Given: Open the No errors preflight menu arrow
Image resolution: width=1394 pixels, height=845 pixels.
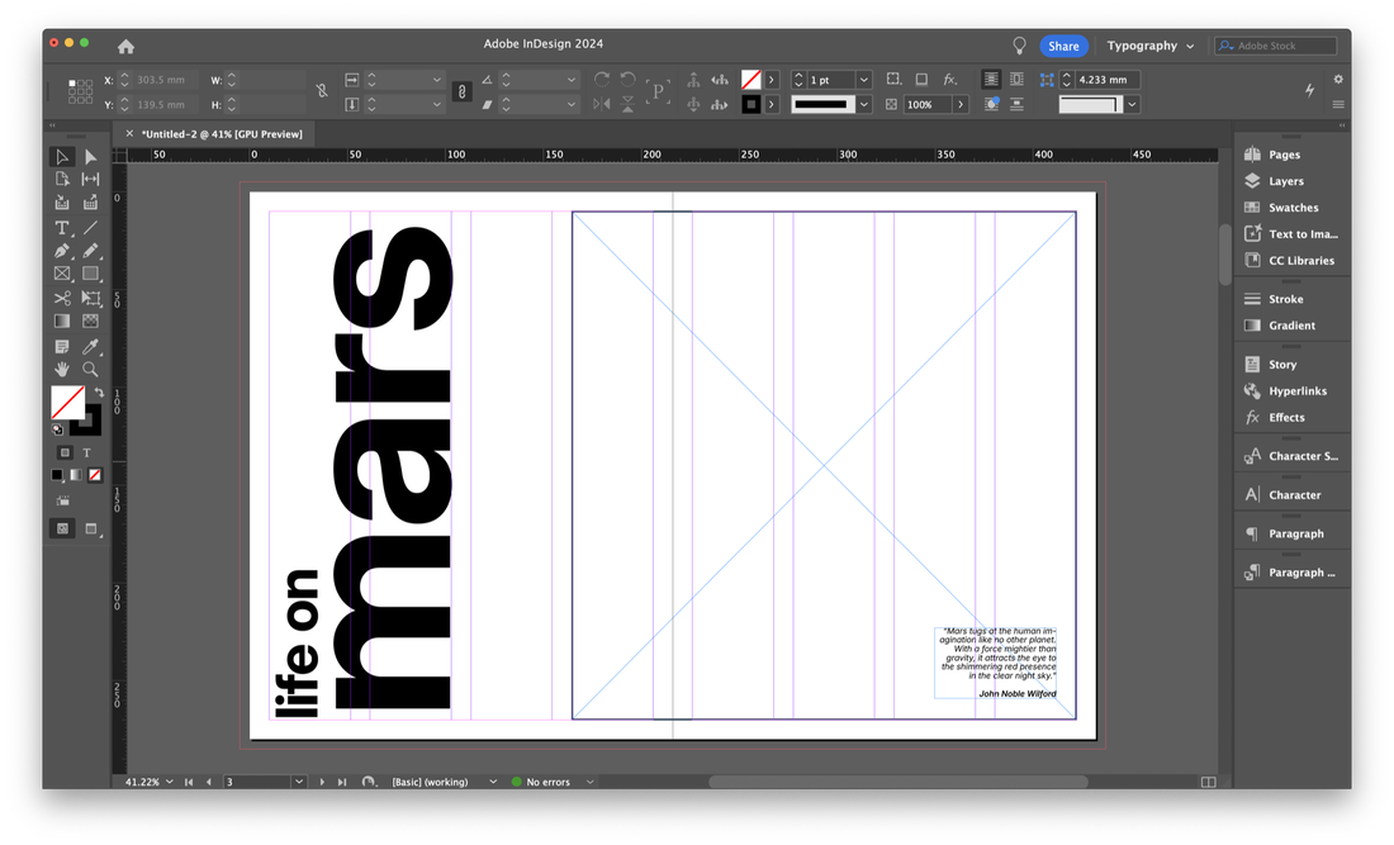Looking at the screenshot, I should tap(590, 782).
